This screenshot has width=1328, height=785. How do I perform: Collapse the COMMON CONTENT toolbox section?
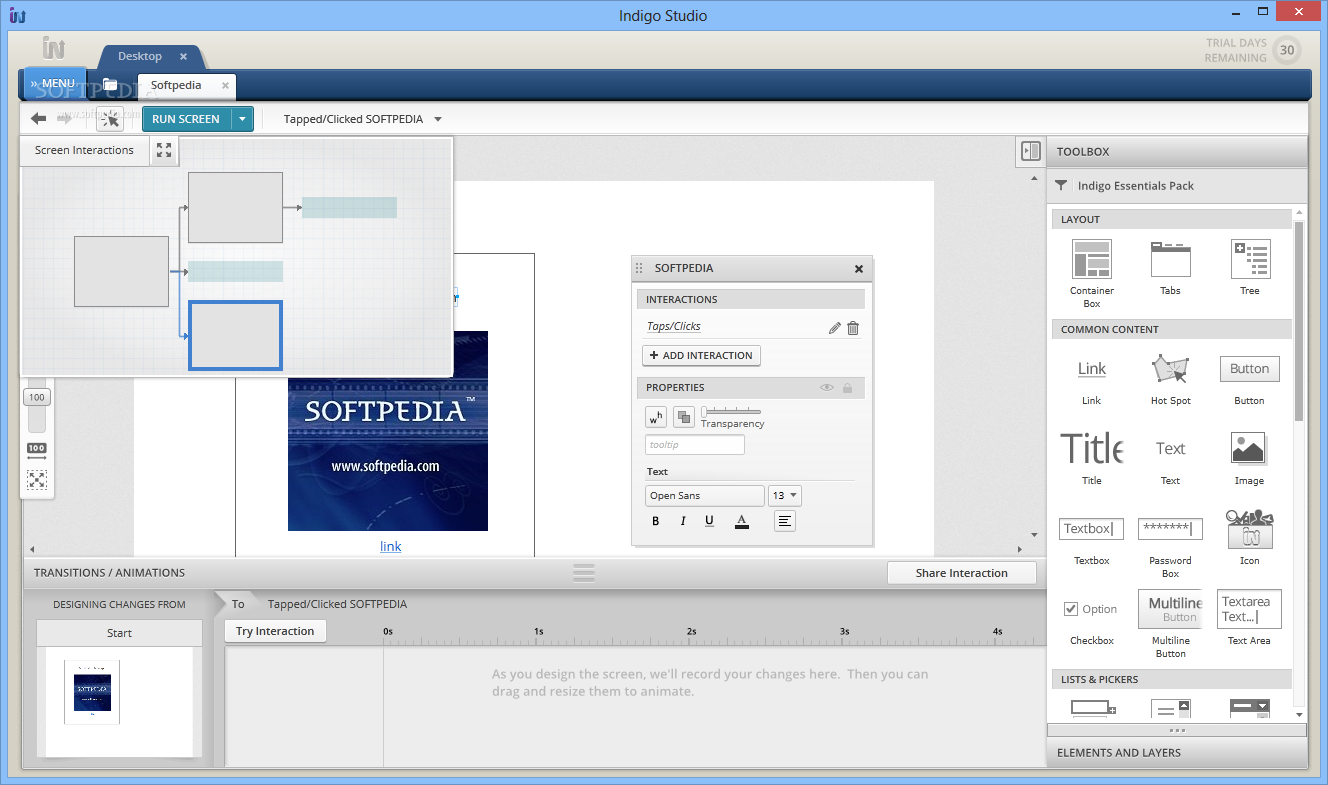click(x=1172, y=329)
